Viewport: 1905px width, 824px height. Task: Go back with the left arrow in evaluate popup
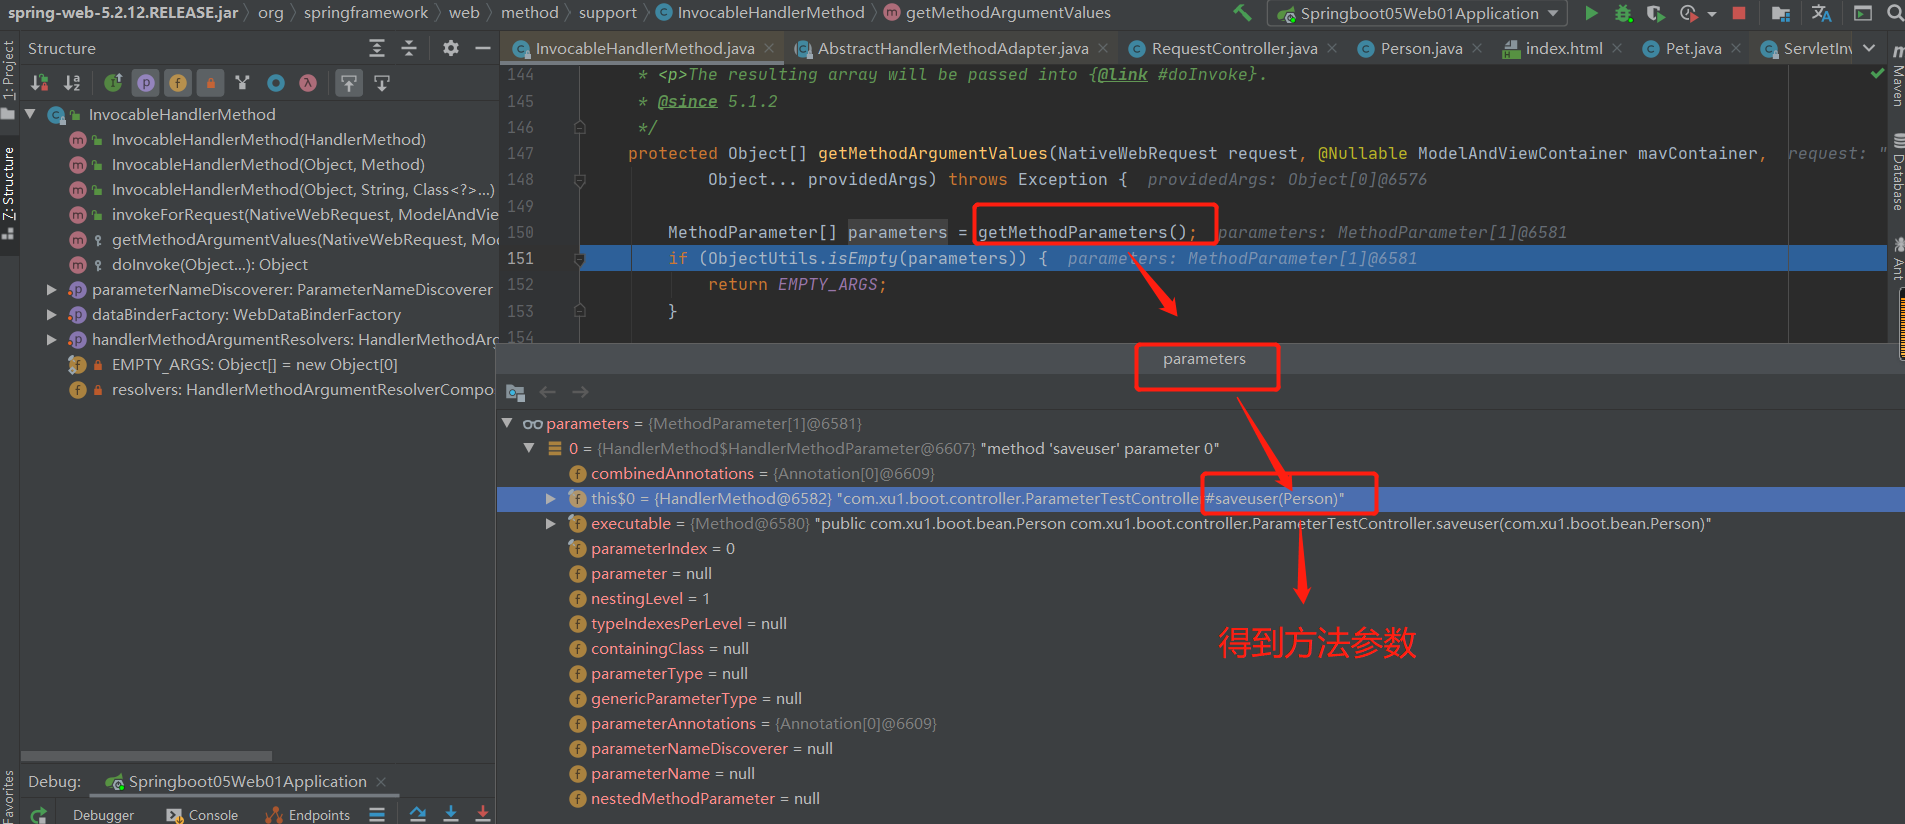(x=547, y=392)
